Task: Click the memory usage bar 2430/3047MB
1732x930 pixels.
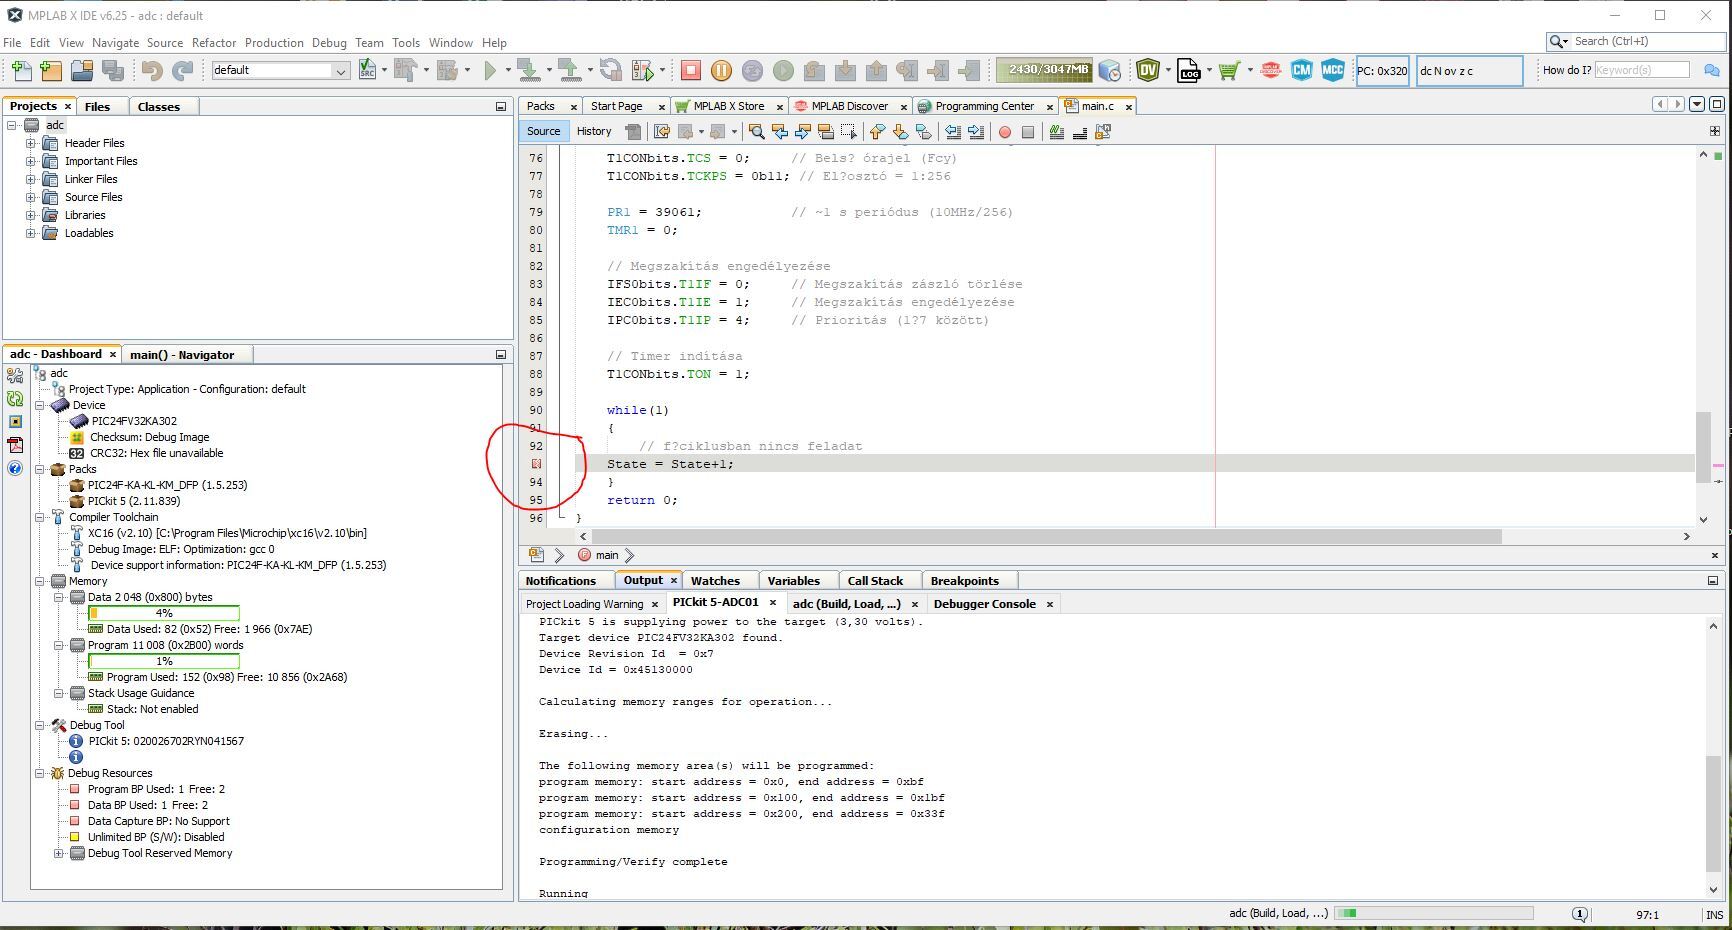Action: pos(1045,70)
